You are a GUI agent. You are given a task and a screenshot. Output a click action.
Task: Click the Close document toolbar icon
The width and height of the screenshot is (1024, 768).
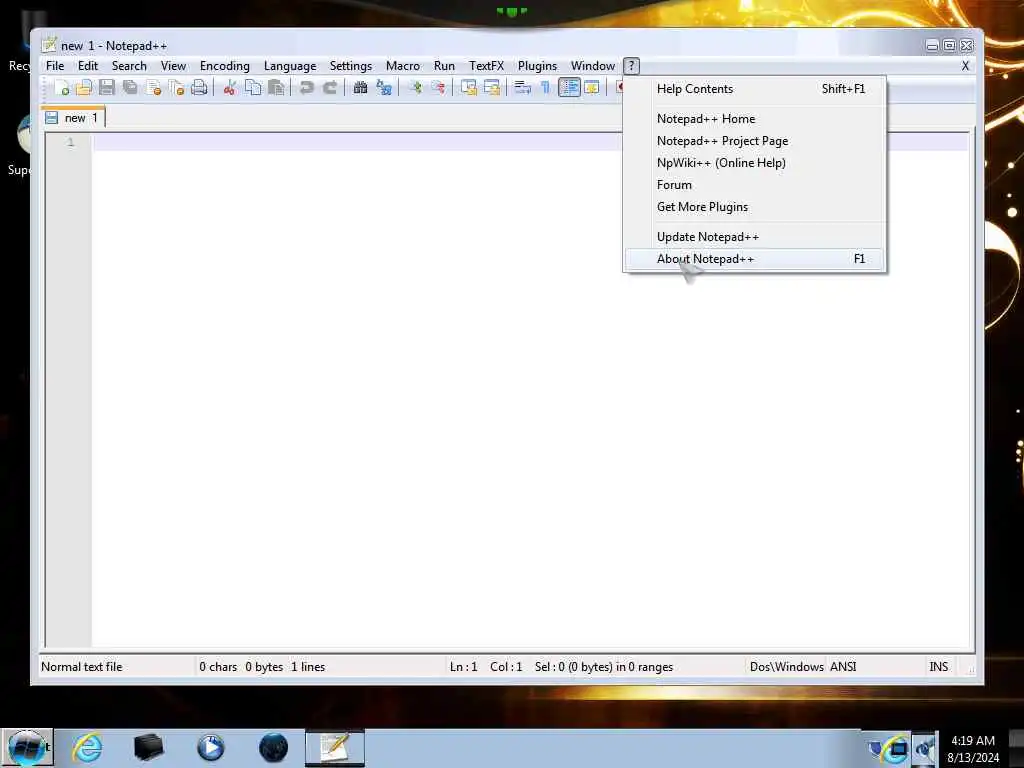(x=153, y=88)
